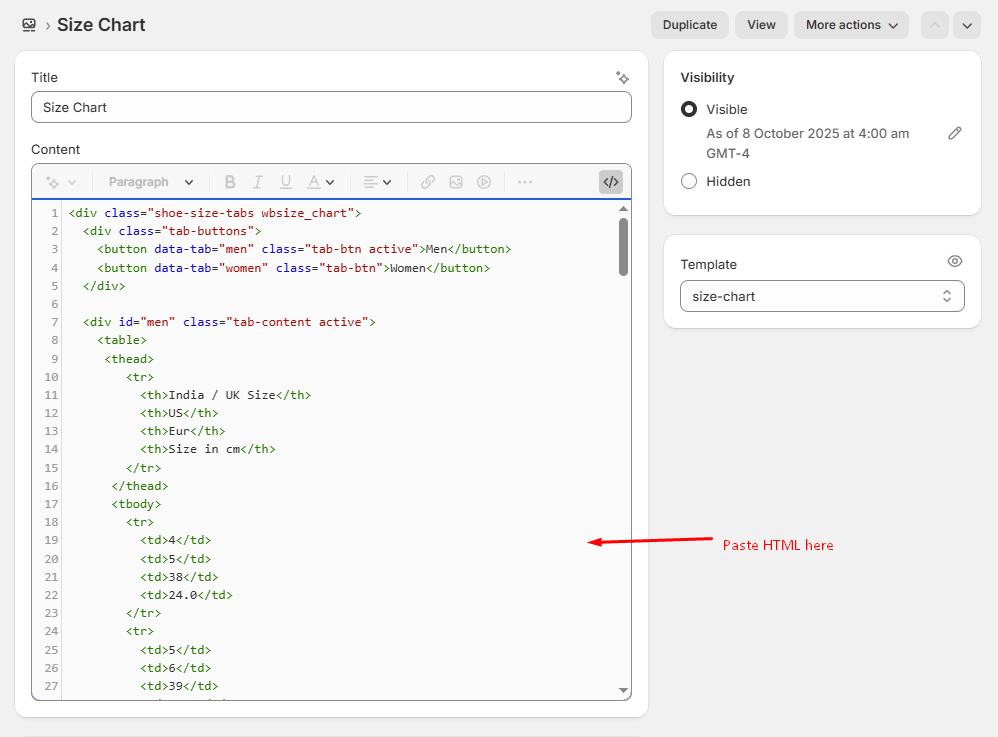
Task: Click the Duplicate button
Action: (x=689, y=25)
